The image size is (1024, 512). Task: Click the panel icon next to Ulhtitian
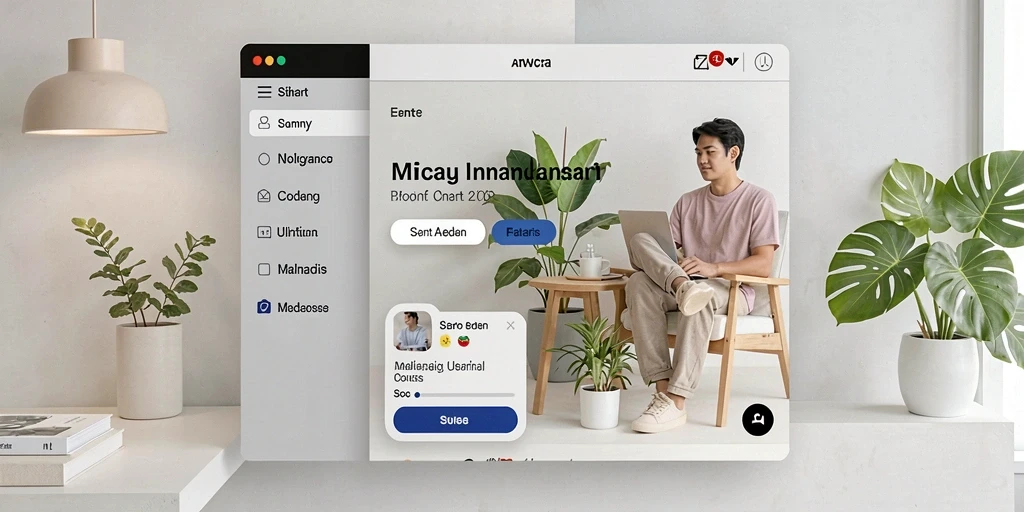(x=264, y=232)
